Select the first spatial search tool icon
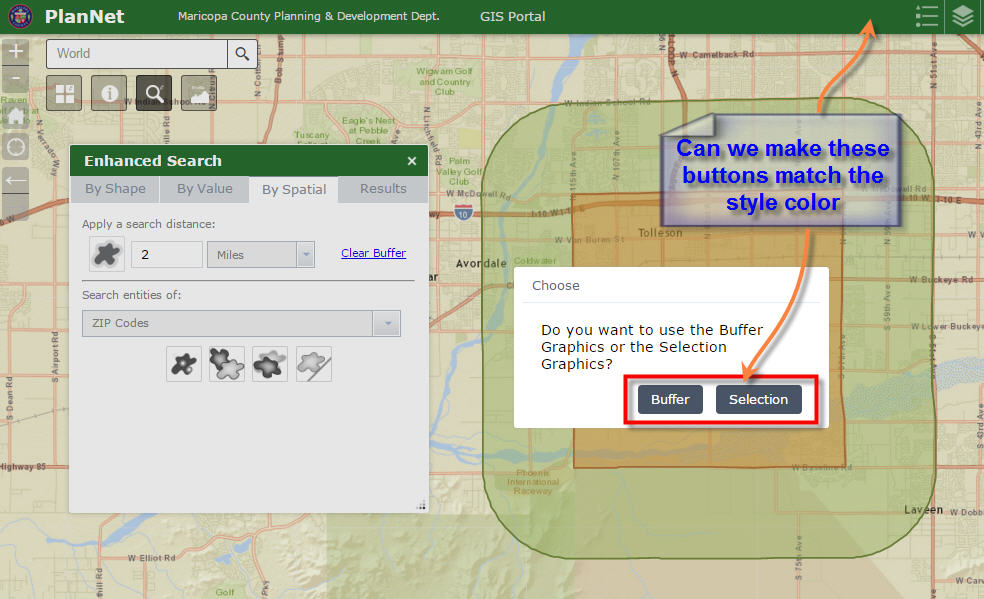 [184, 364]
